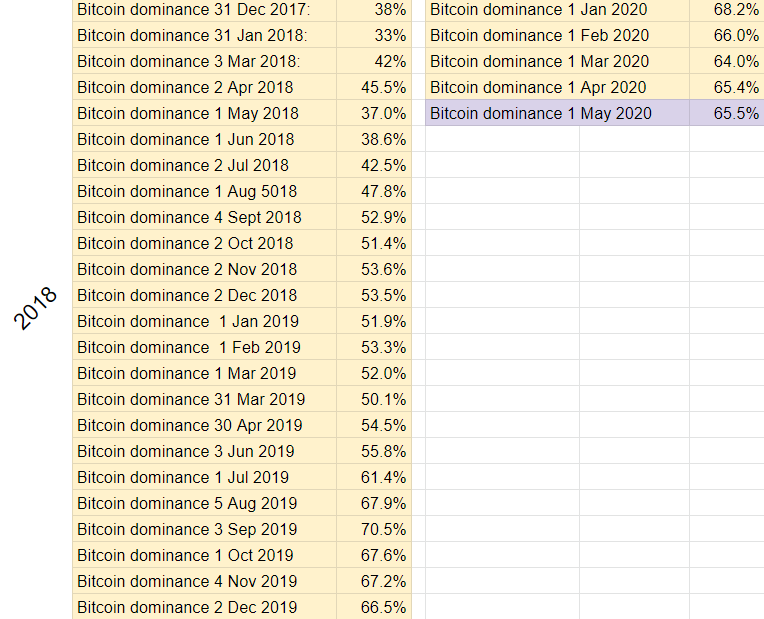Select the empty cell below 1 May 2020
Viewport: 764px width, 619px height.
[502, 139]
